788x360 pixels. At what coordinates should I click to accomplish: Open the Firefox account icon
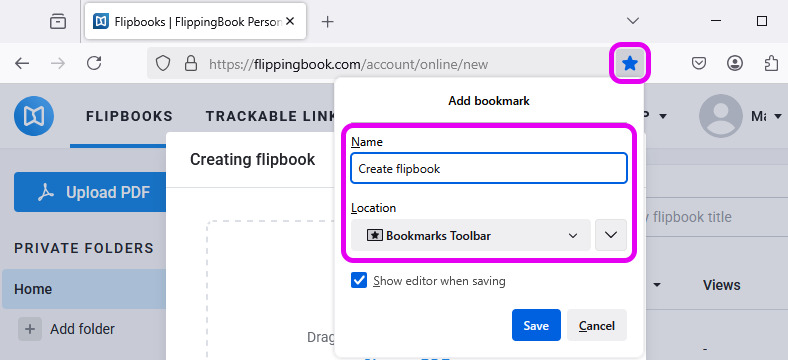pos(735,63)
